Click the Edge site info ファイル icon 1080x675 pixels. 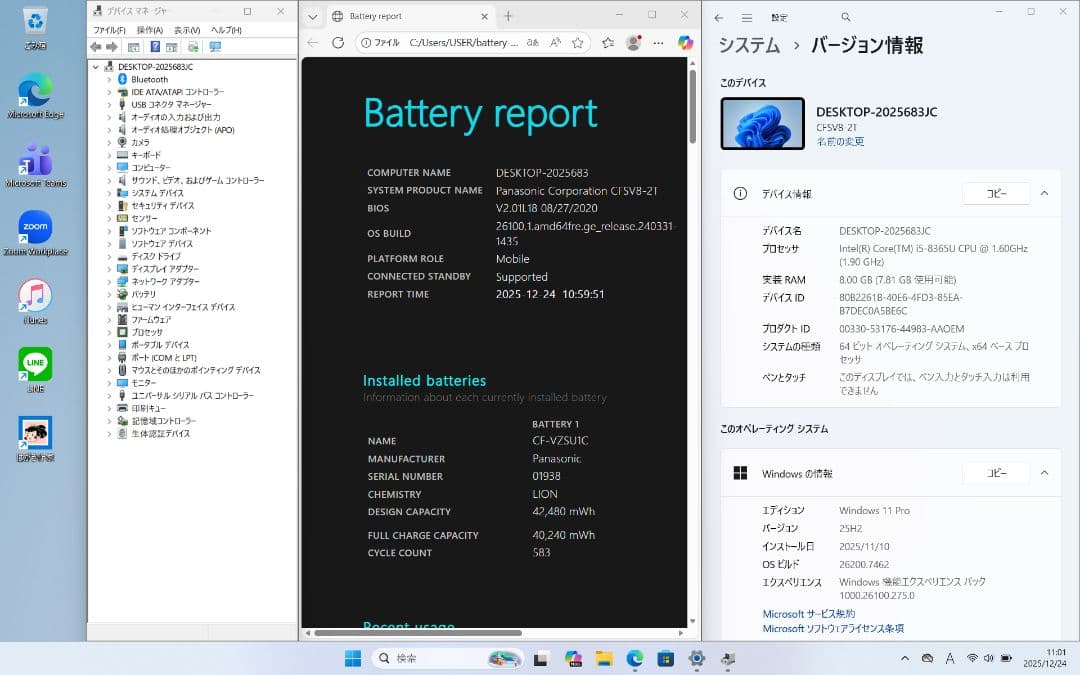[x=380, y=43]
